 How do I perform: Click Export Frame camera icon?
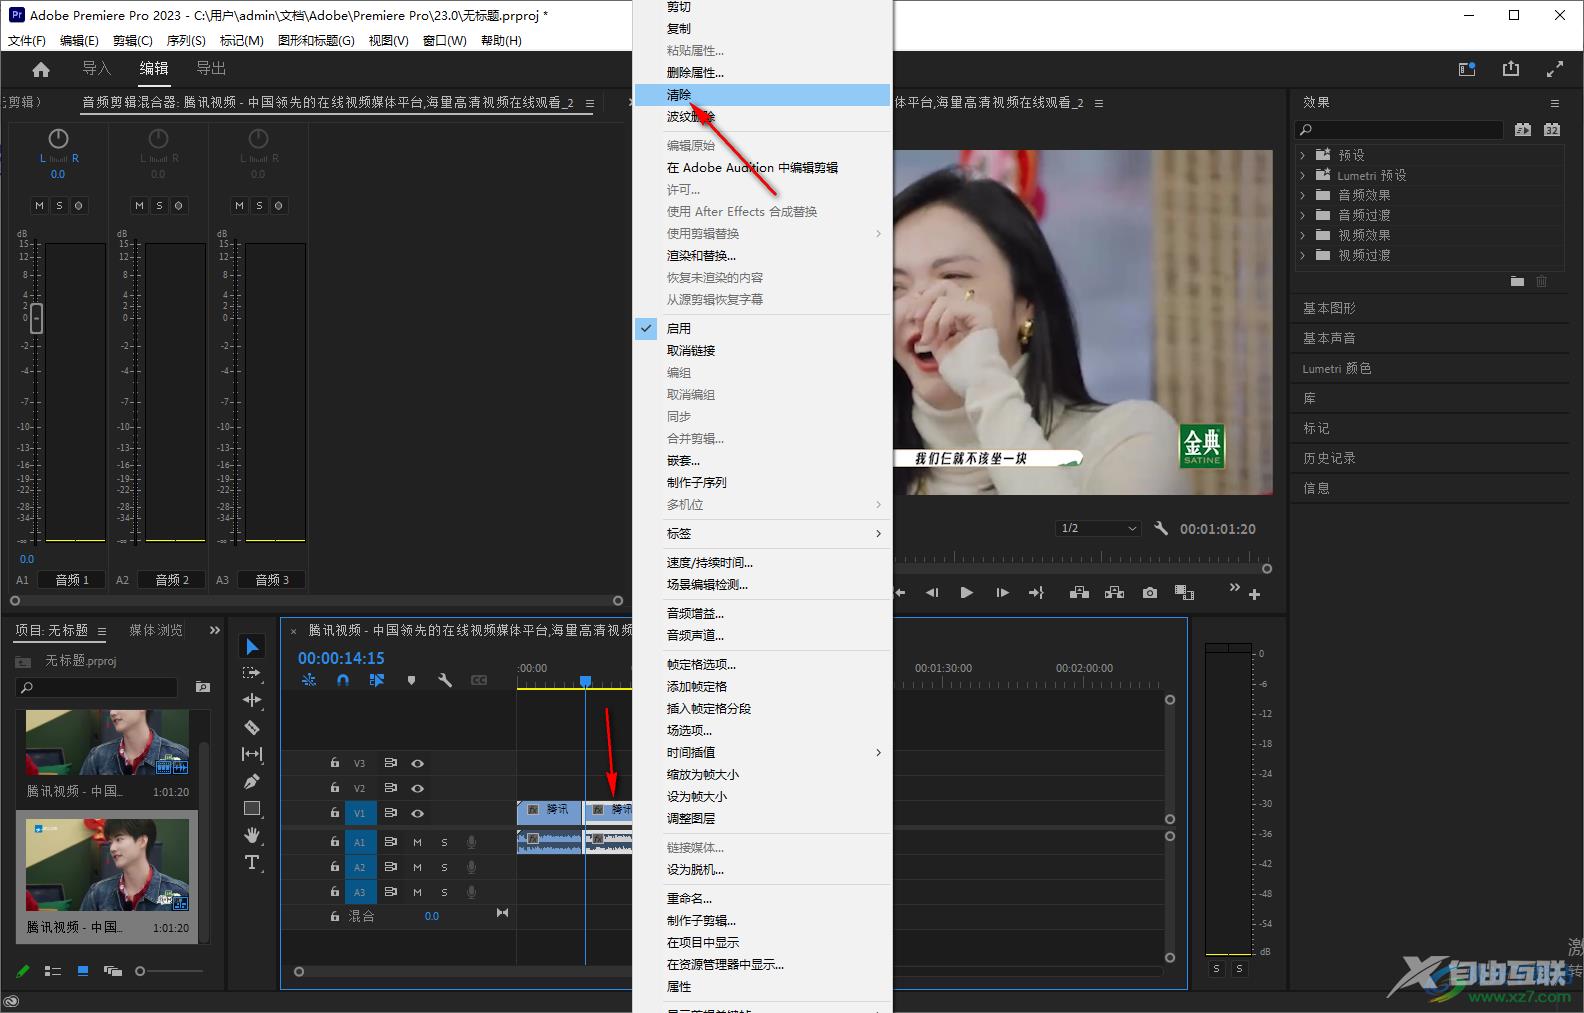coord(1150,593)
